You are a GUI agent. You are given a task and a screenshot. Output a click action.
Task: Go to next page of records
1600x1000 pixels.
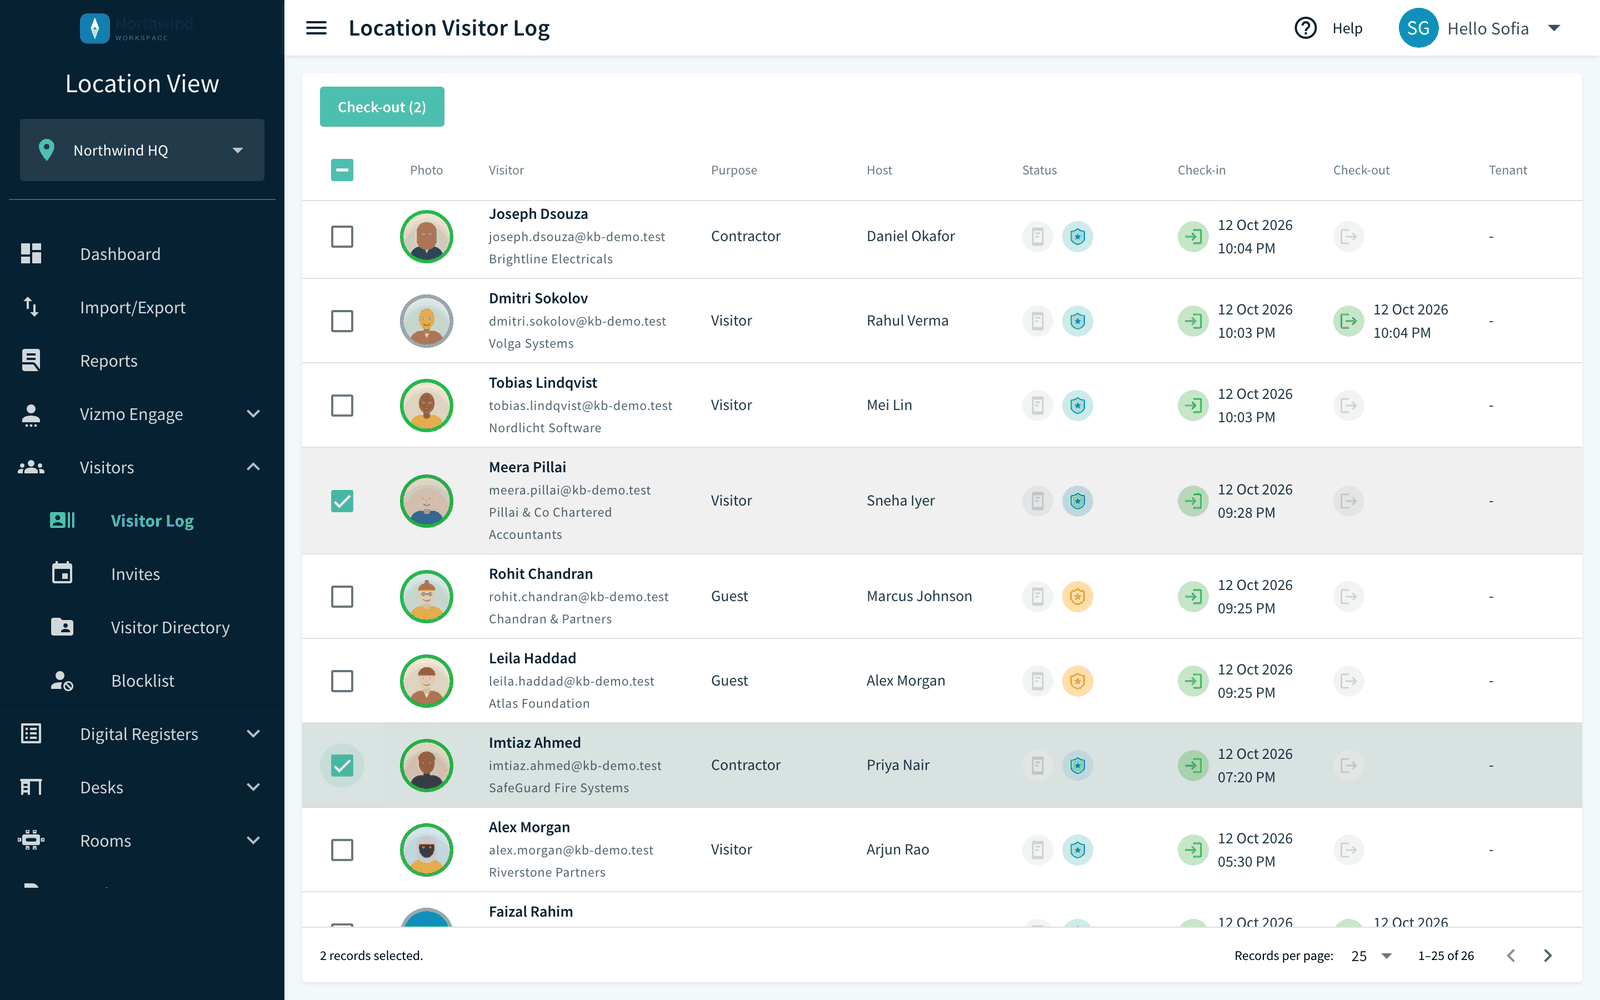click(x=1548, y=956)
